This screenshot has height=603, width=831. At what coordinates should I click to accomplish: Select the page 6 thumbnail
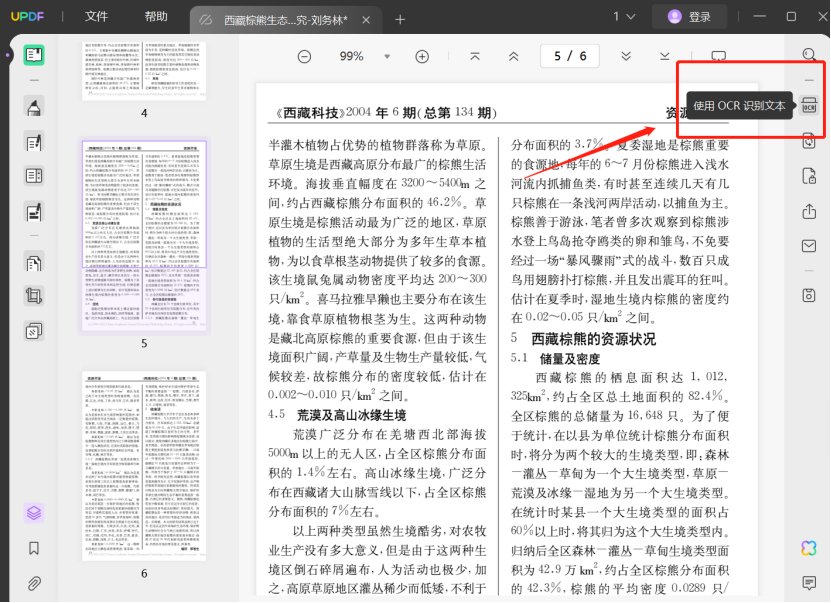[x=144, y=465]
